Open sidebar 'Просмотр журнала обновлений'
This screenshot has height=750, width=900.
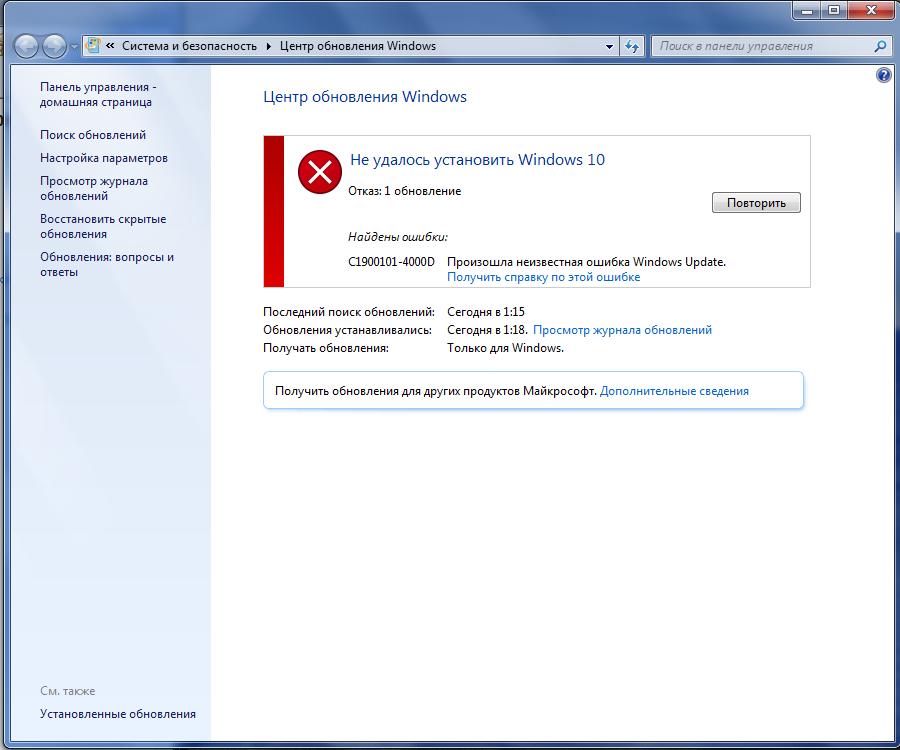[94, 188]
